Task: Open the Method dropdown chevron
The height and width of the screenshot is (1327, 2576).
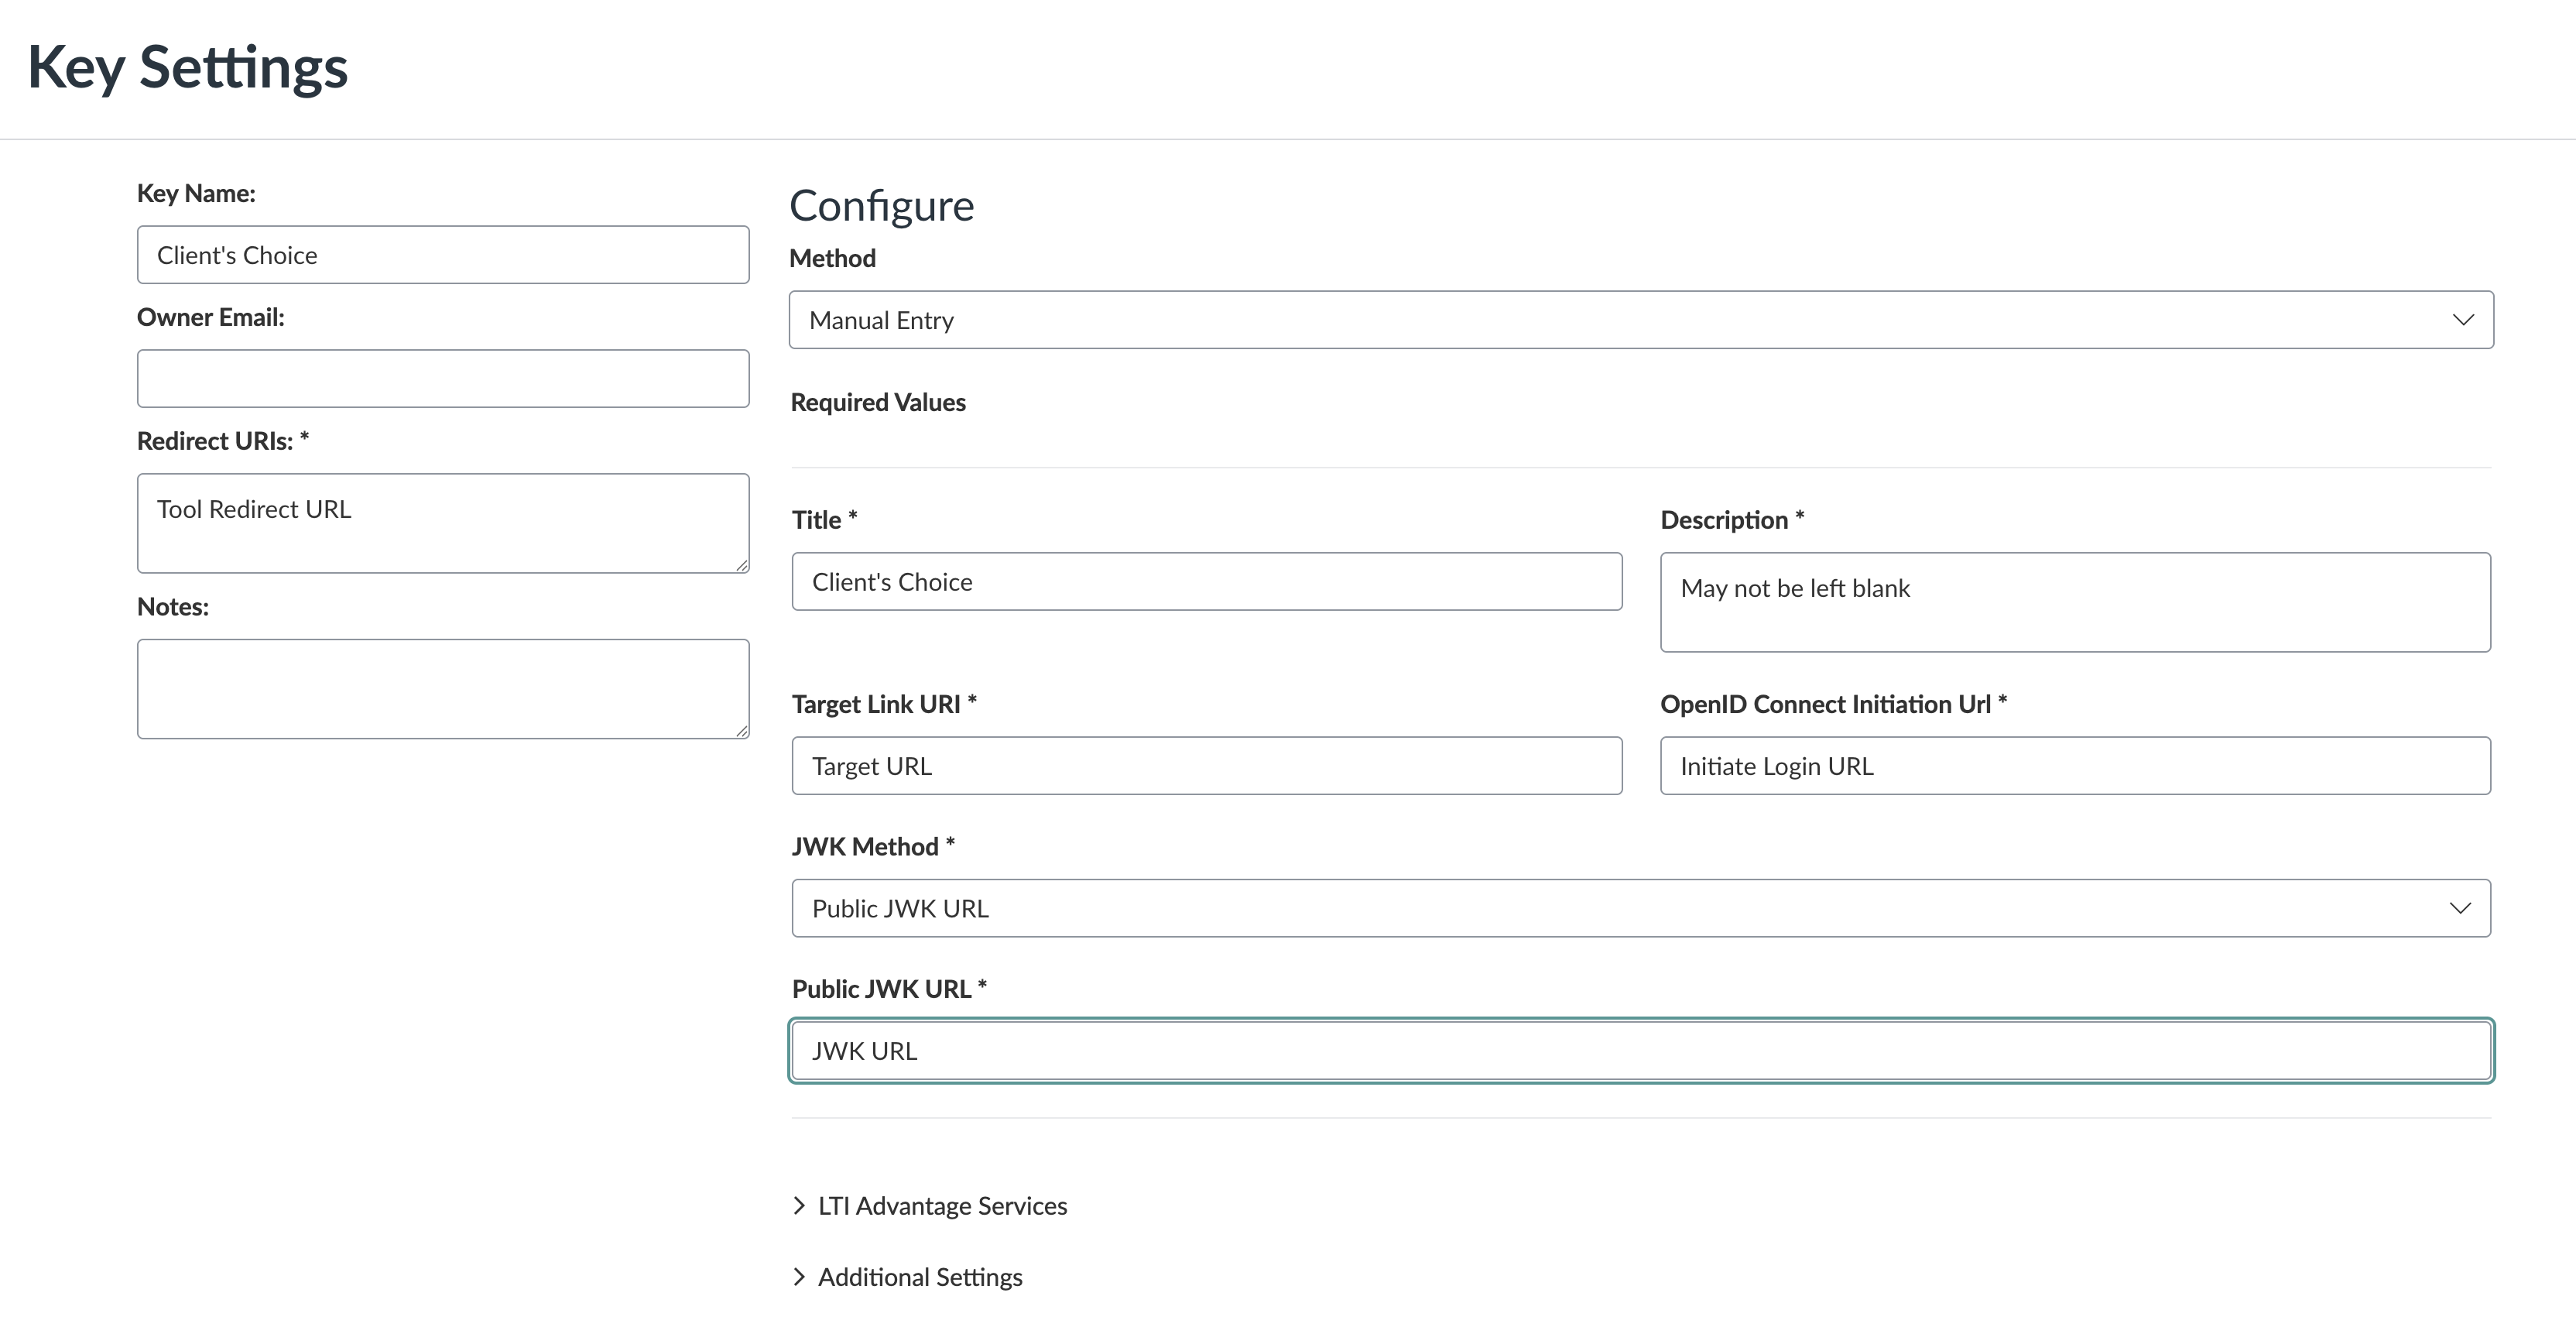Action: pos(2462,320)
